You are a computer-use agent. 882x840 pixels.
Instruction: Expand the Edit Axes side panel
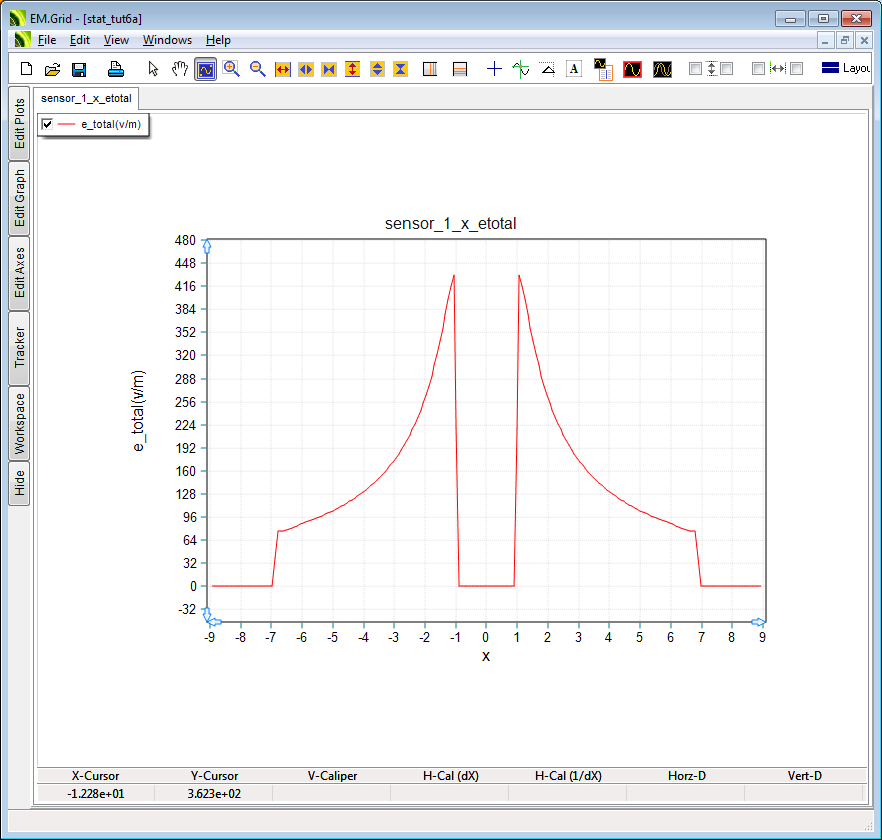click(x=19, y=273)
